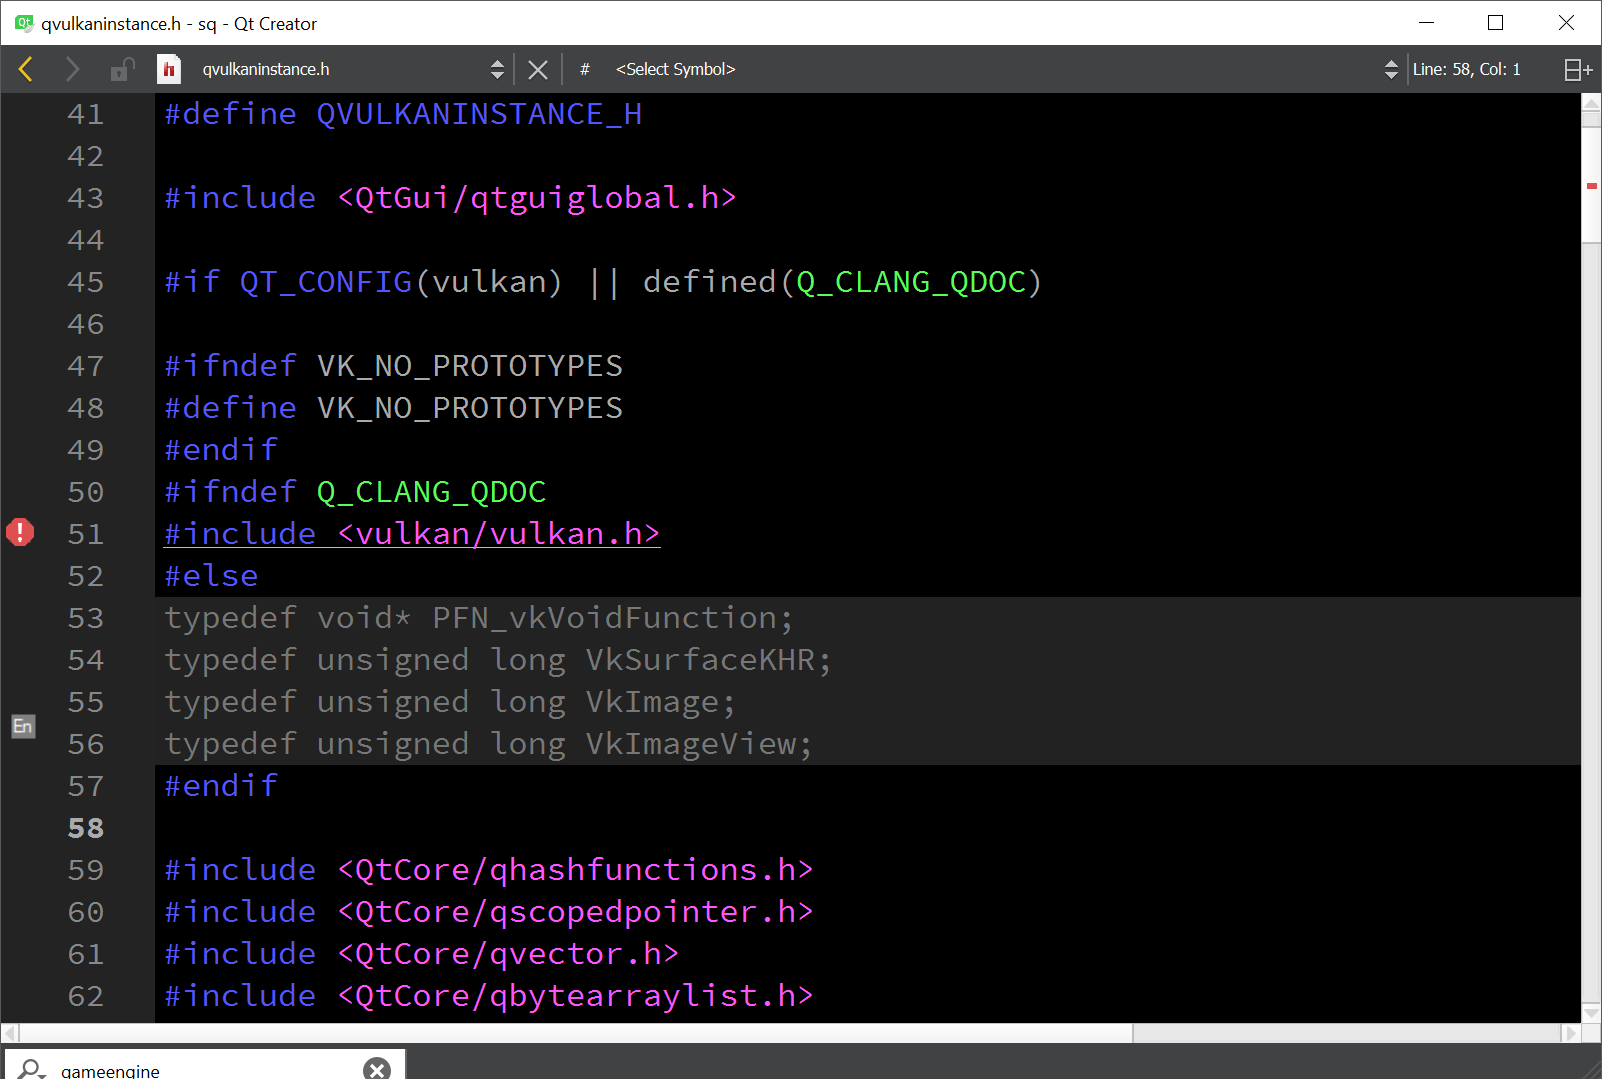Click the hash symbol beside Select Symbol

[585, 69]
